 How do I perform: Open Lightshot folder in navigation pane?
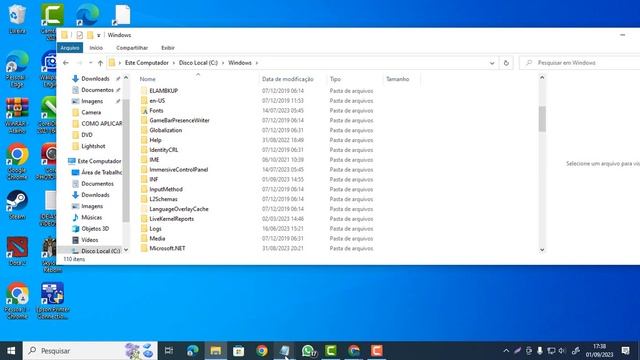(x=93, y=146)
